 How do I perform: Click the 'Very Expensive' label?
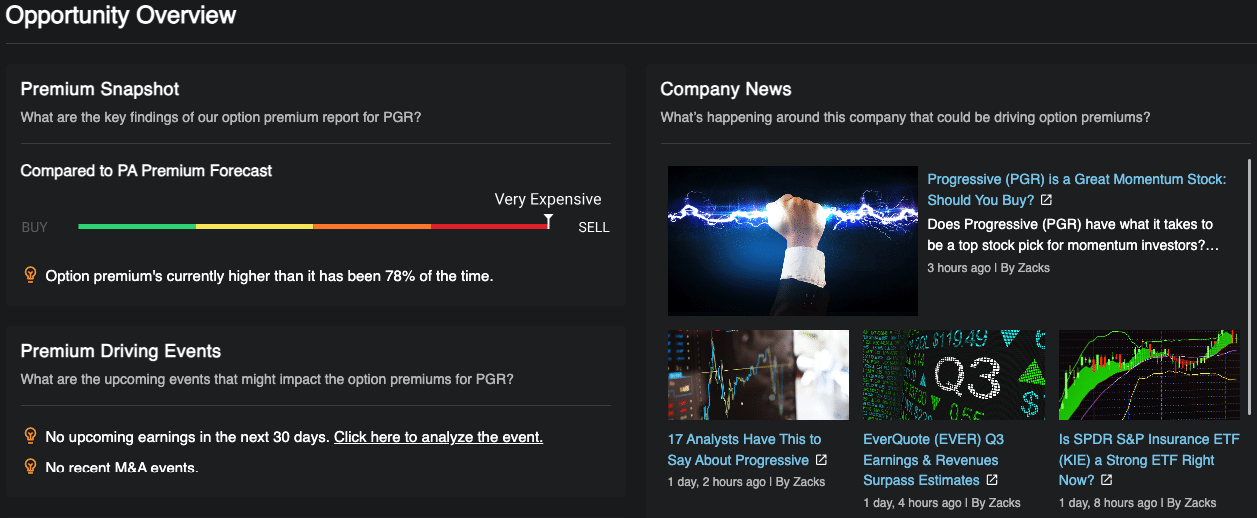pyautogui.click(x=548, y=199)
